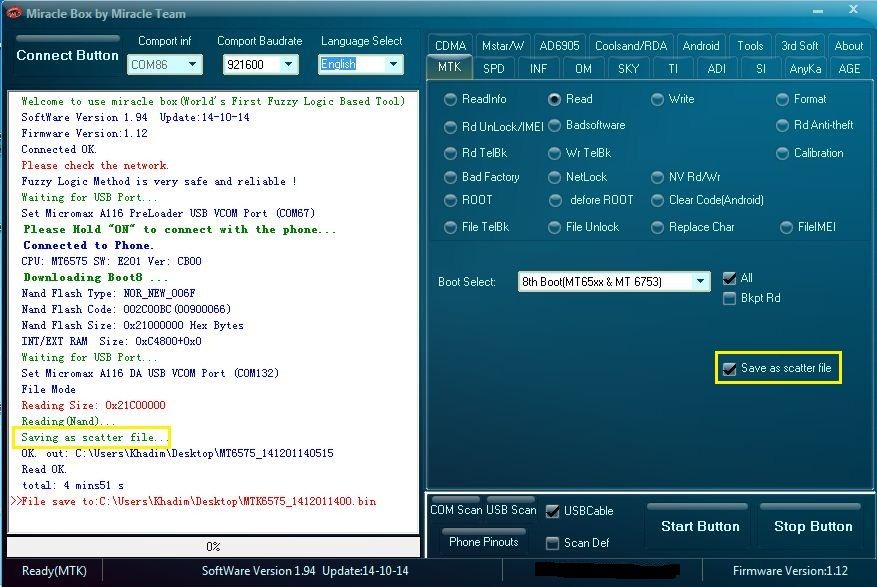Screen dimensions: 877x587
Task: Switch to the ADI tab
Action: [716, 69]
